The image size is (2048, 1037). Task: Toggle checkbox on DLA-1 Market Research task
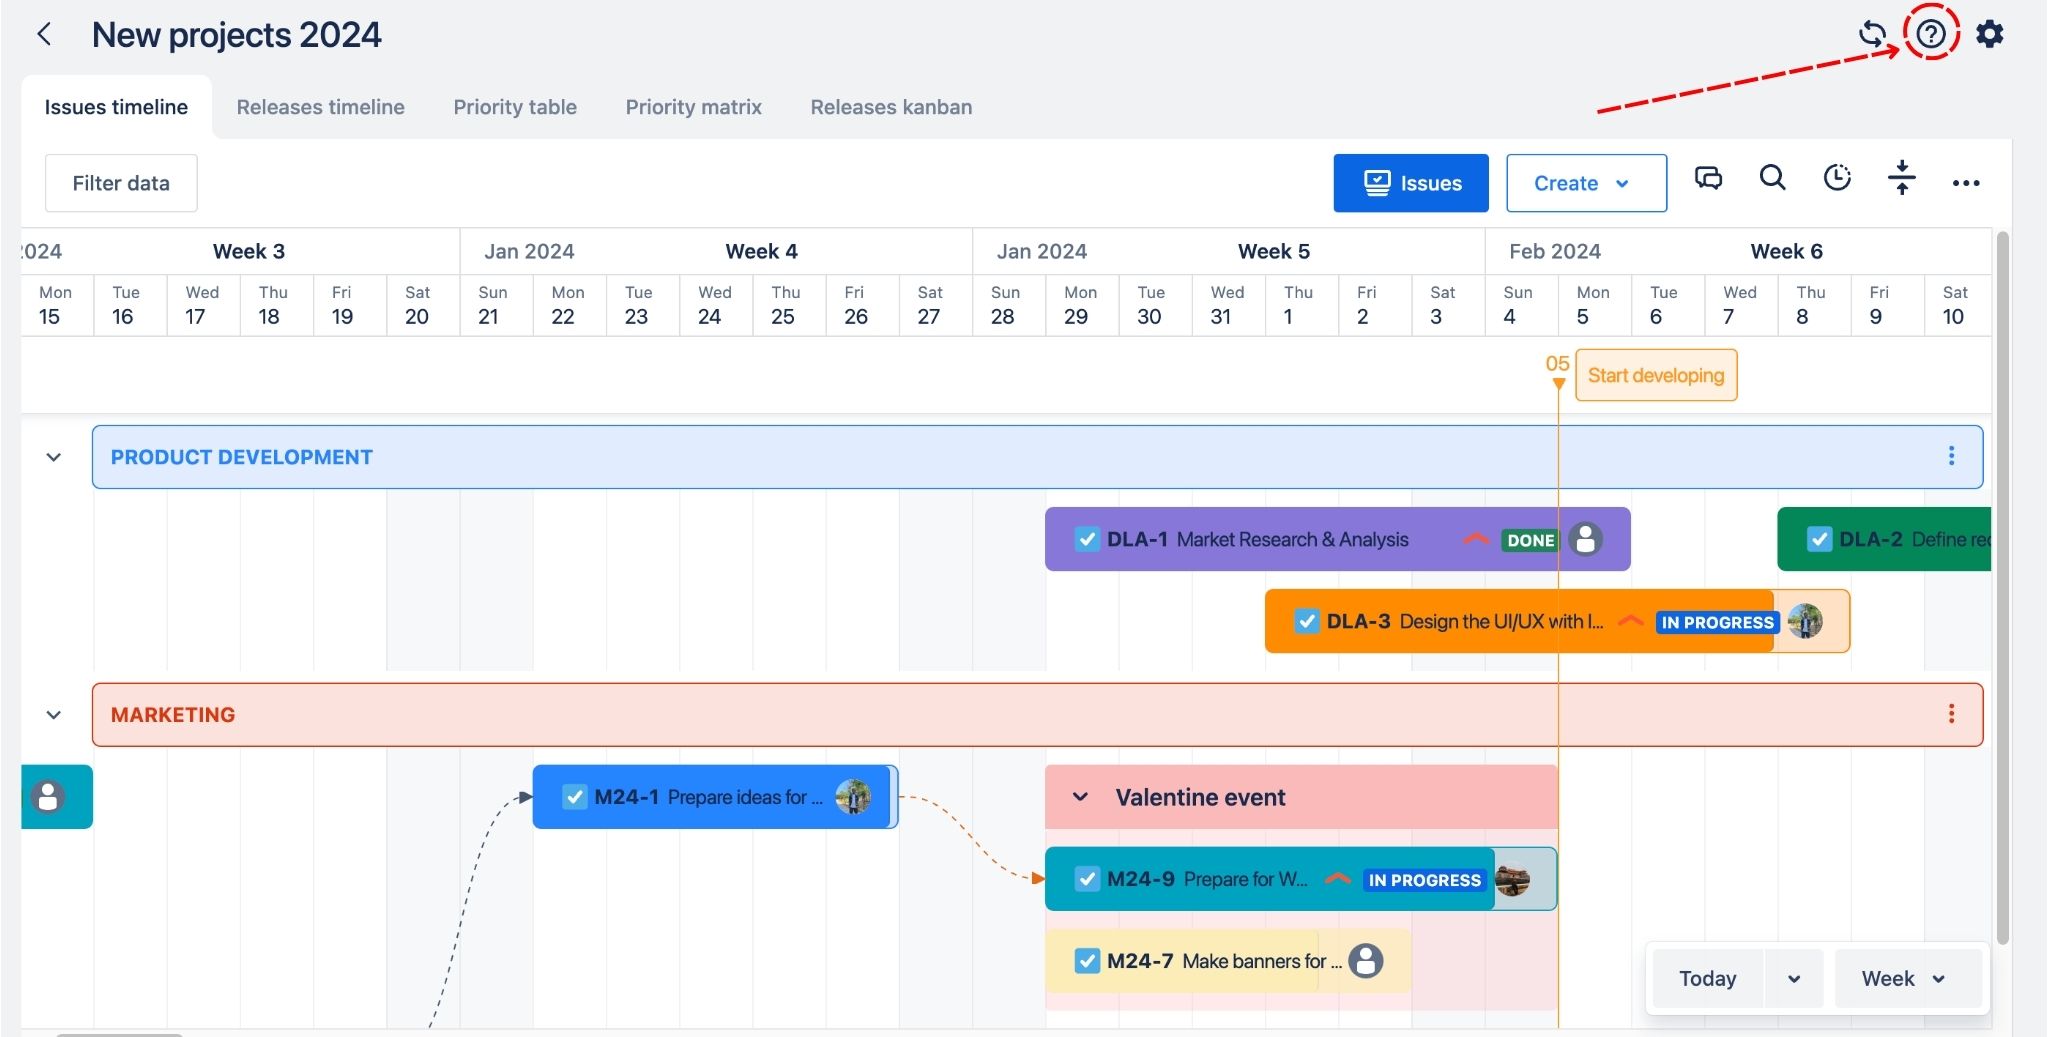[1087, 539]
